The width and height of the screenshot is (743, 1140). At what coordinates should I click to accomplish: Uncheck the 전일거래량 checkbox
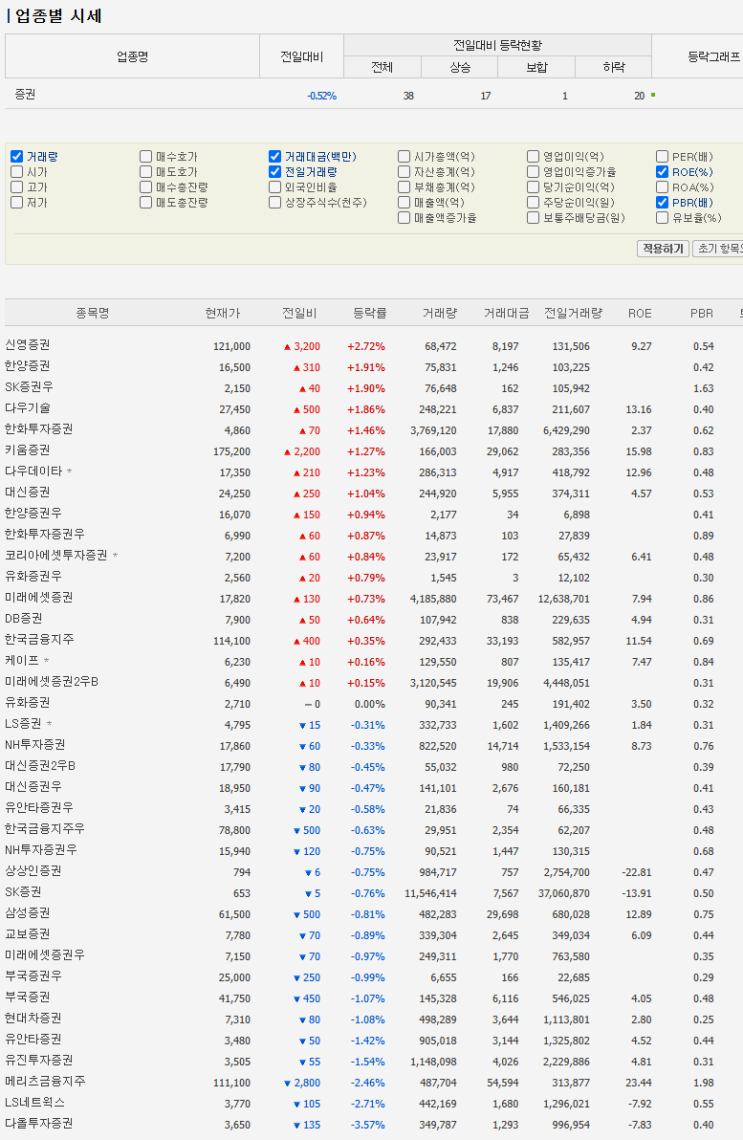pos(275,172)
